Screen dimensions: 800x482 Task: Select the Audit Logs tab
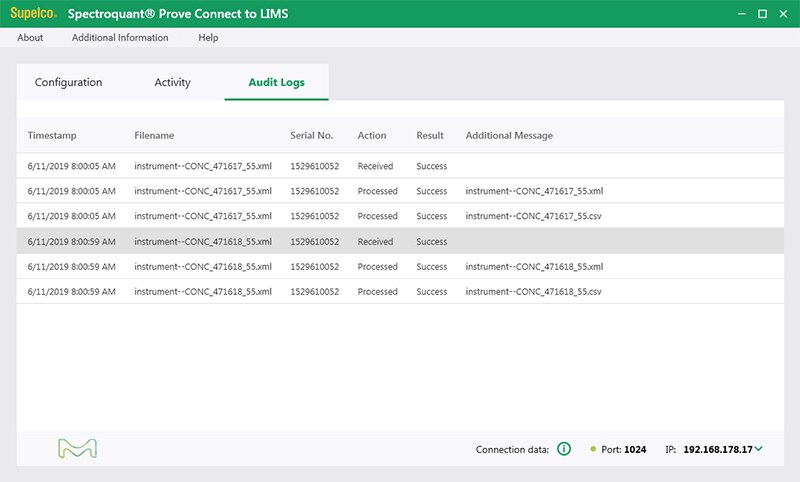coord(276,82)
